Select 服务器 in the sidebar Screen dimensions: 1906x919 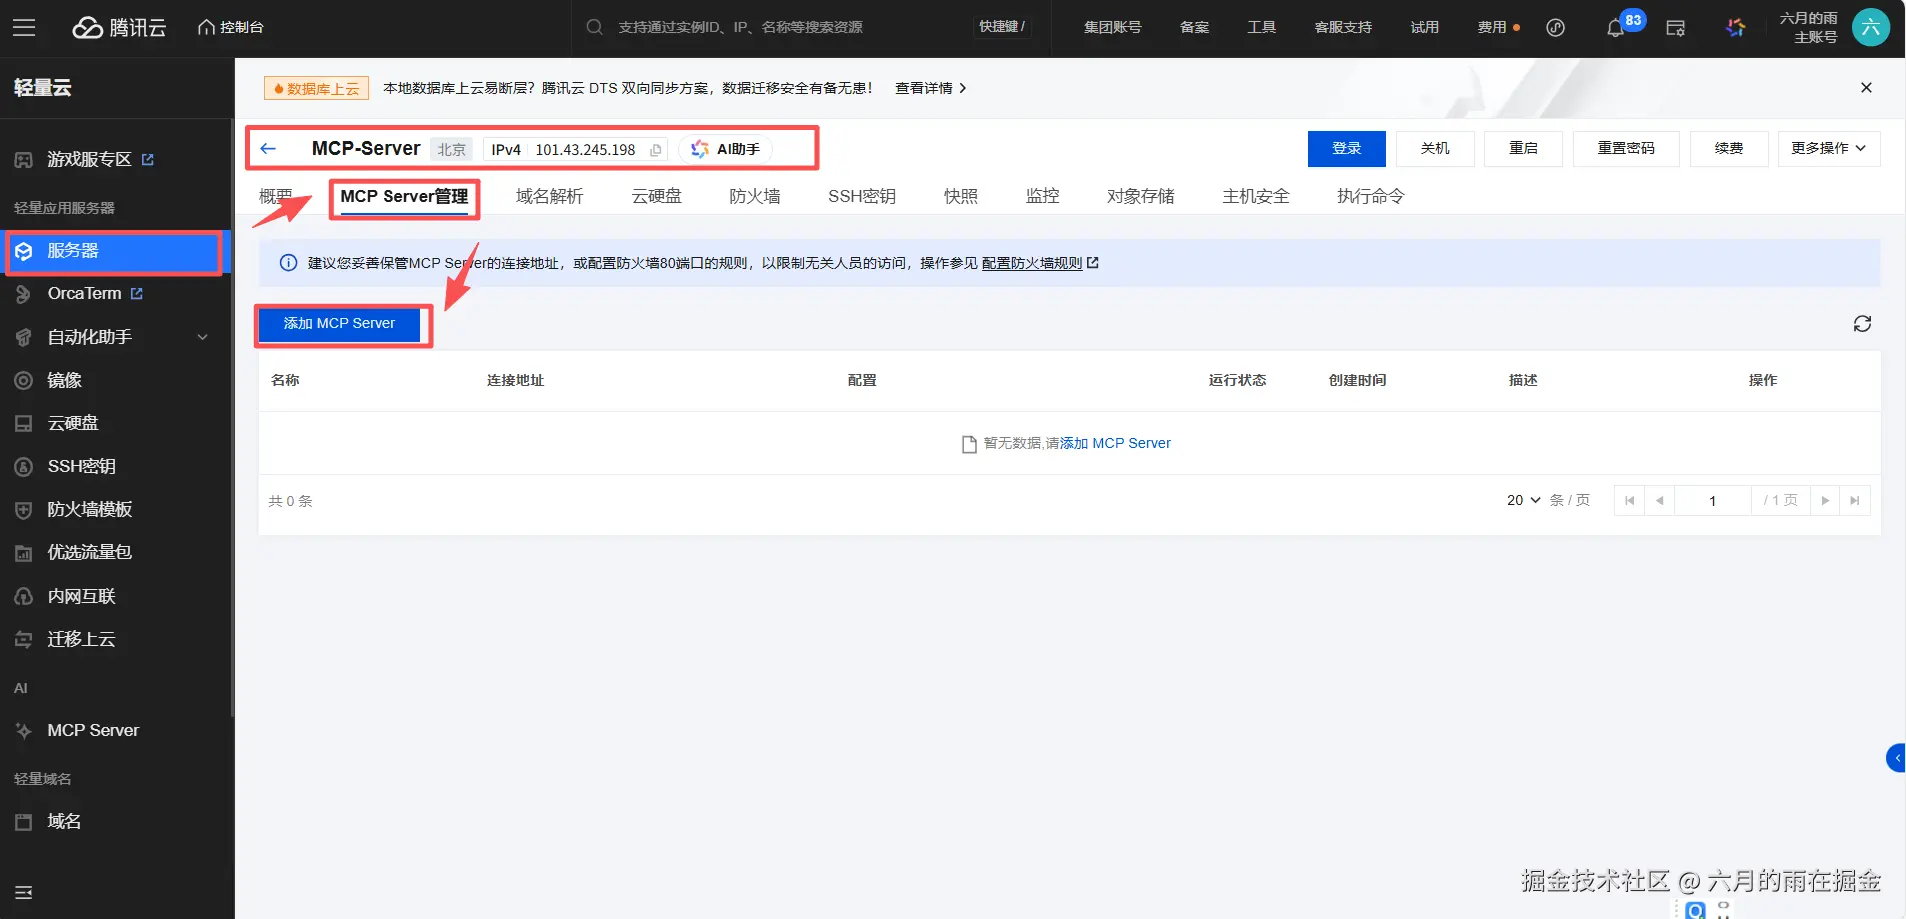[116, 251]
